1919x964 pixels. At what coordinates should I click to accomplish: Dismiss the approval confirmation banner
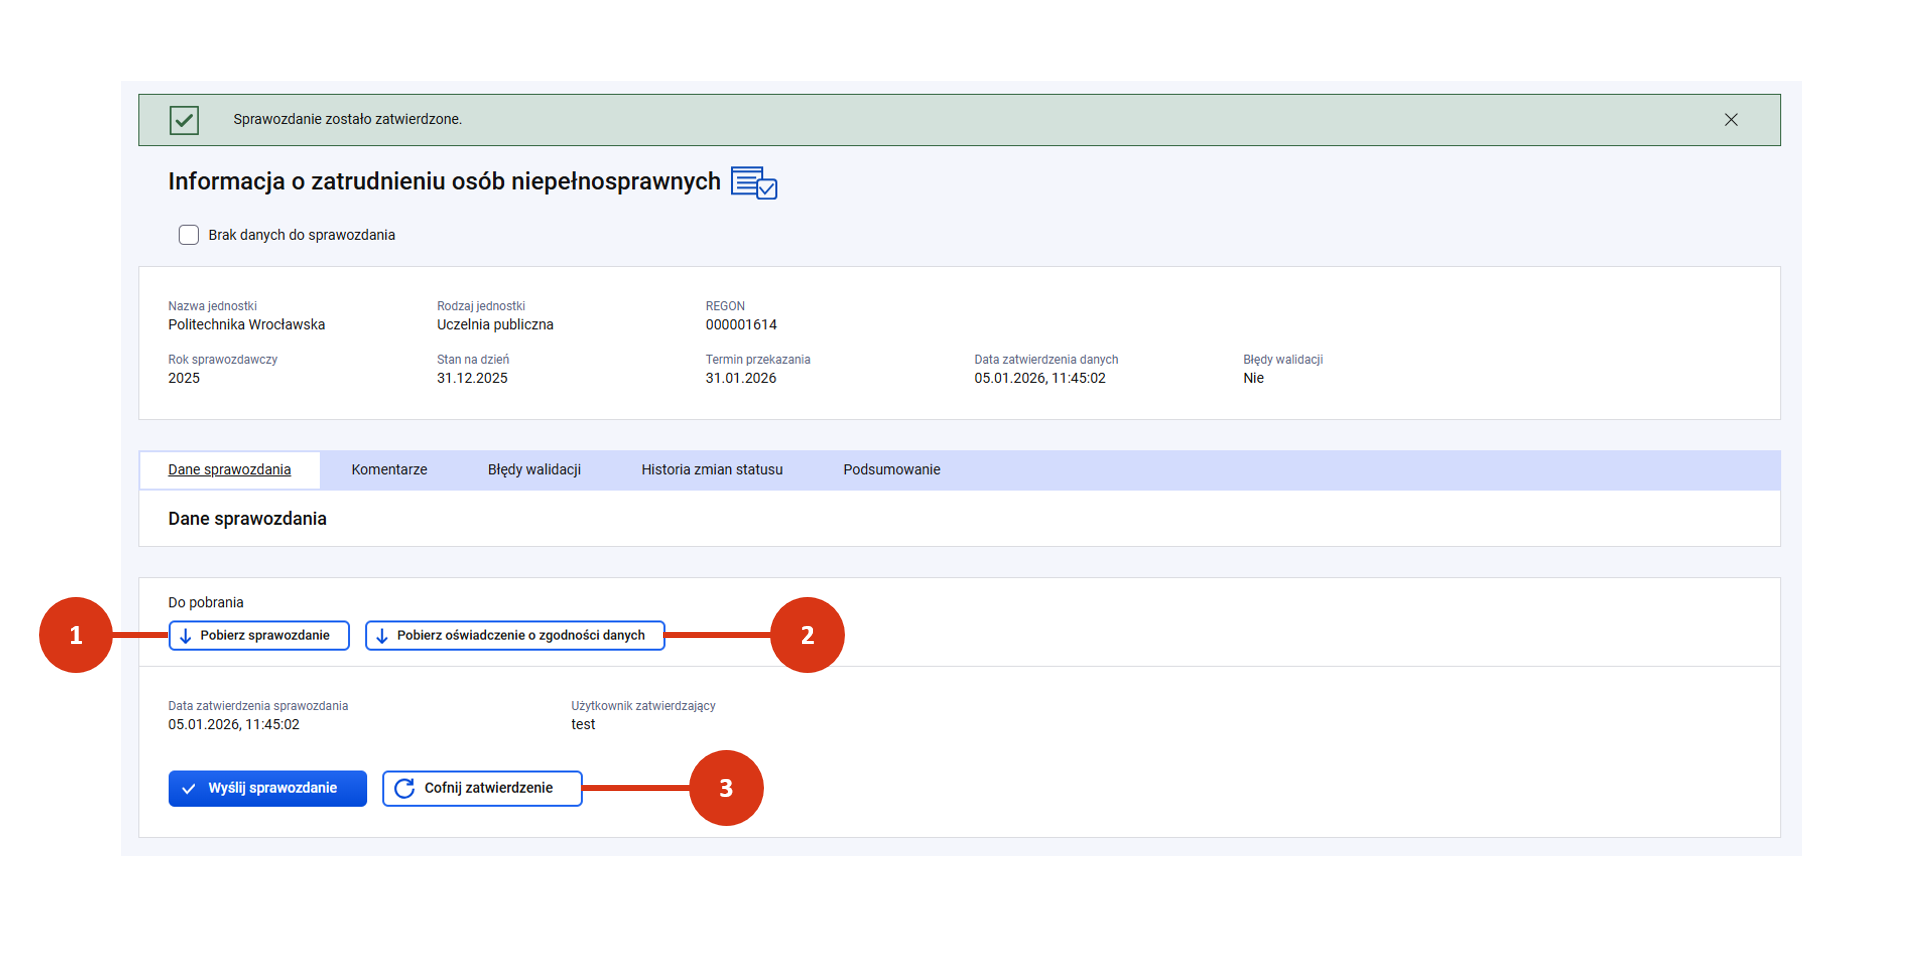[x=1730, y=120]
